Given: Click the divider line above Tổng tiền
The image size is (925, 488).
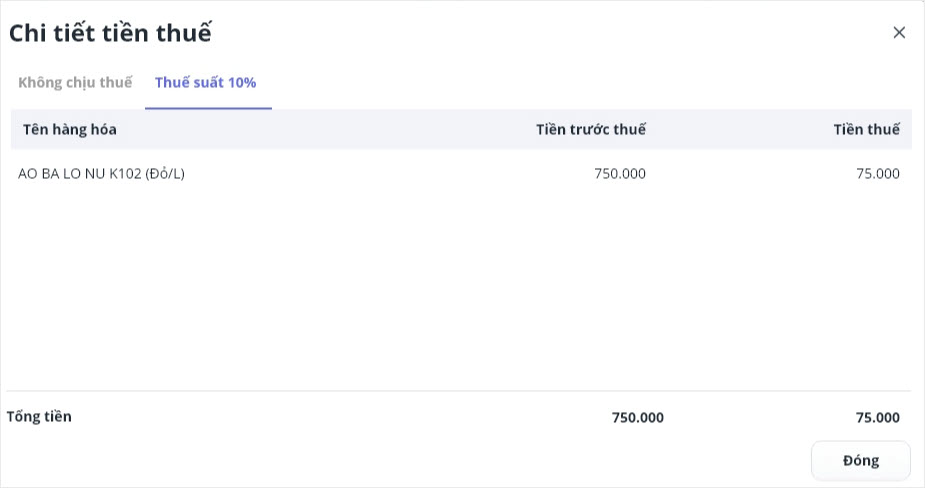Looking at the screenshot, I should [460, 390].
